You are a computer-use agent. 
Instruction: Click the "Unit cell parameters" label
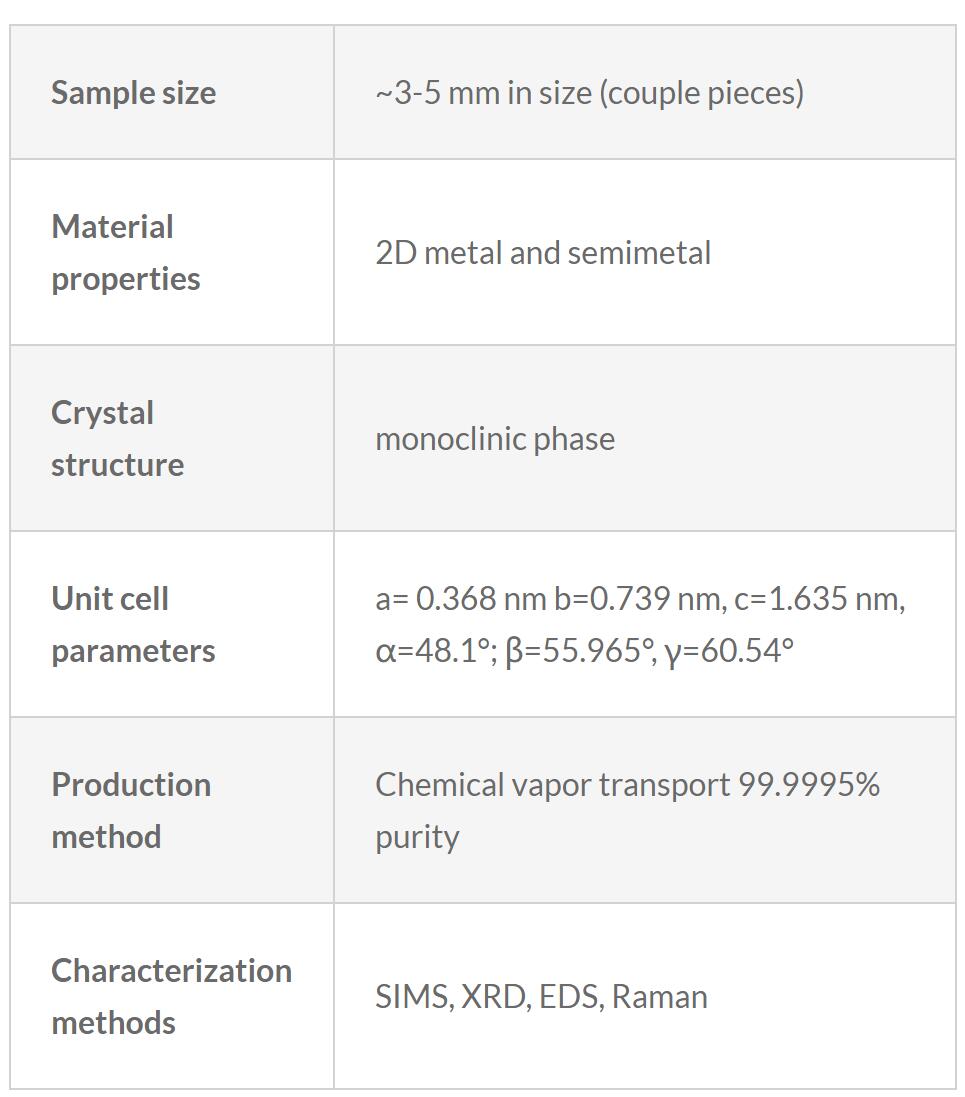(x=133, y=624)
